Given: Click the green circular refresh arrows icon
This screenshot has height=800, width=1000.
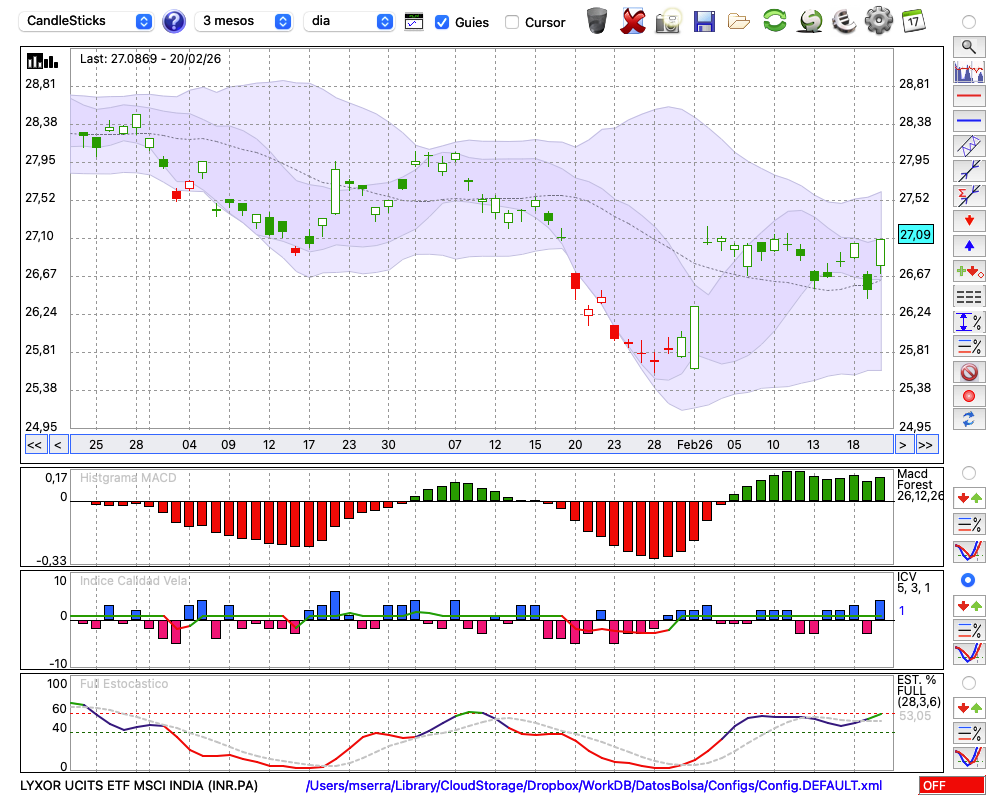Looking at the screenshot, I should point(774,21).
